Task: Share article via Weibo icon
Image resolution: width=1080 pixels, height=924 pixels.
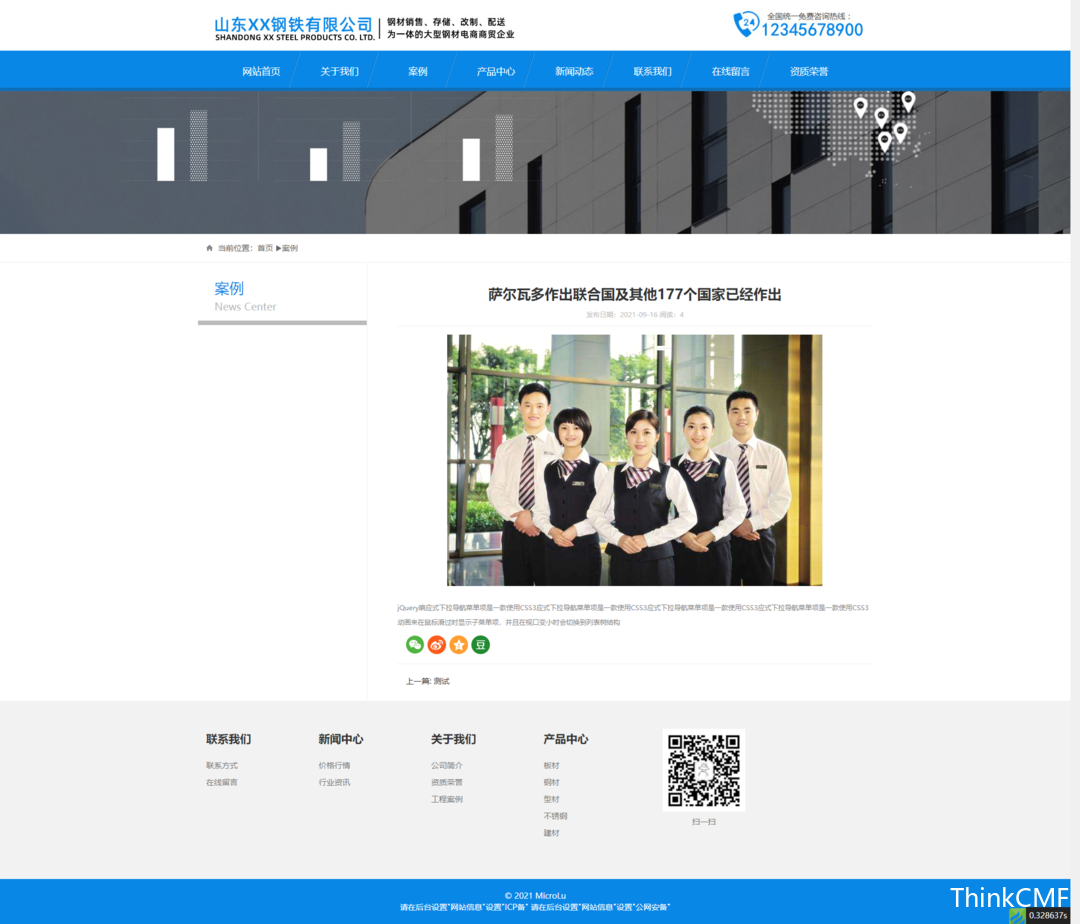Action: [437, 645]
